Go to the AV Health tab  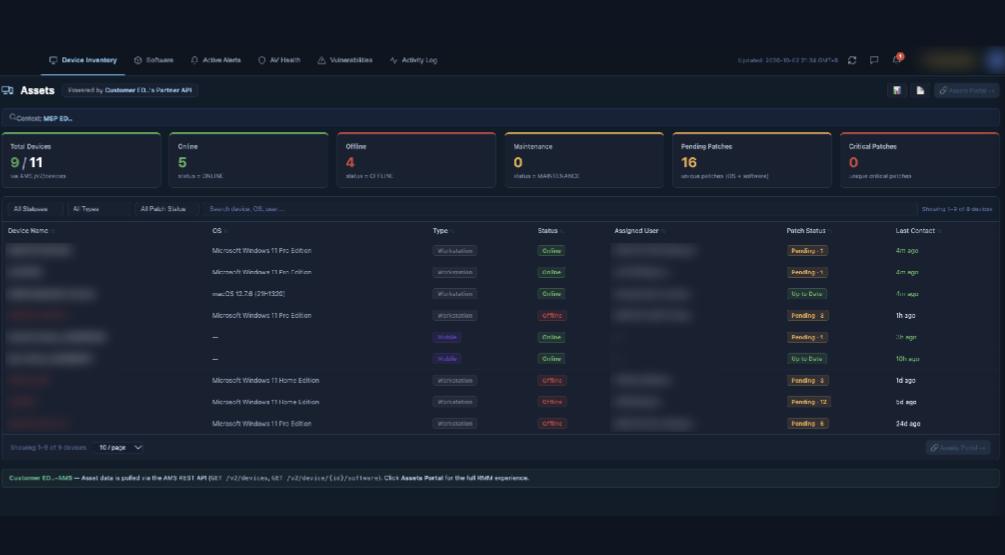click(x=279, y=60)
